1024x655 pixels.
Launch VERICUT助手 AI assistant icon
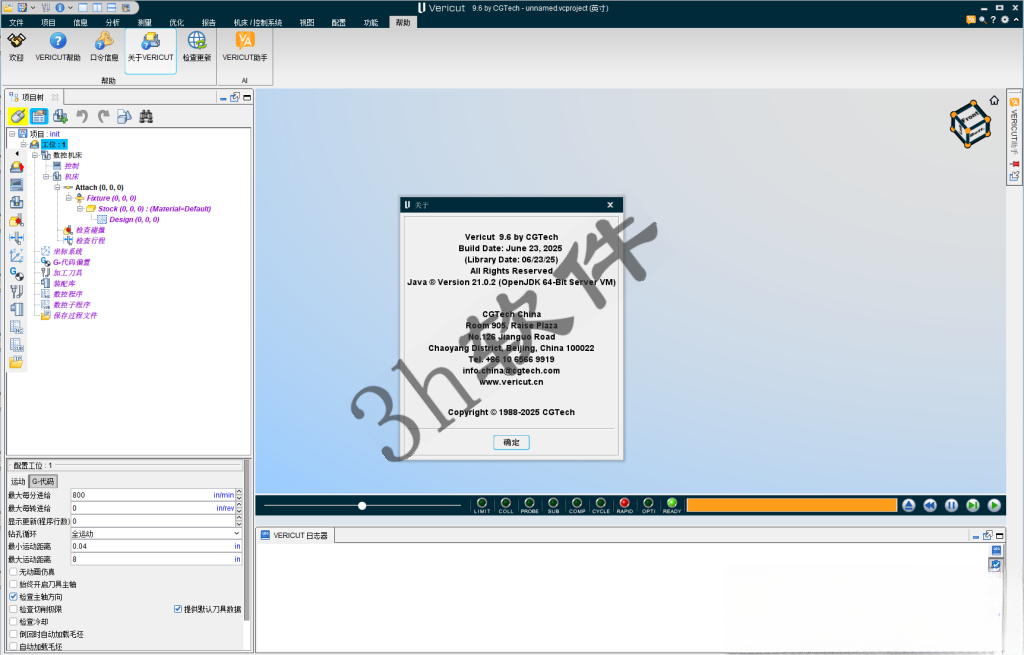click(x=245, y=41)
